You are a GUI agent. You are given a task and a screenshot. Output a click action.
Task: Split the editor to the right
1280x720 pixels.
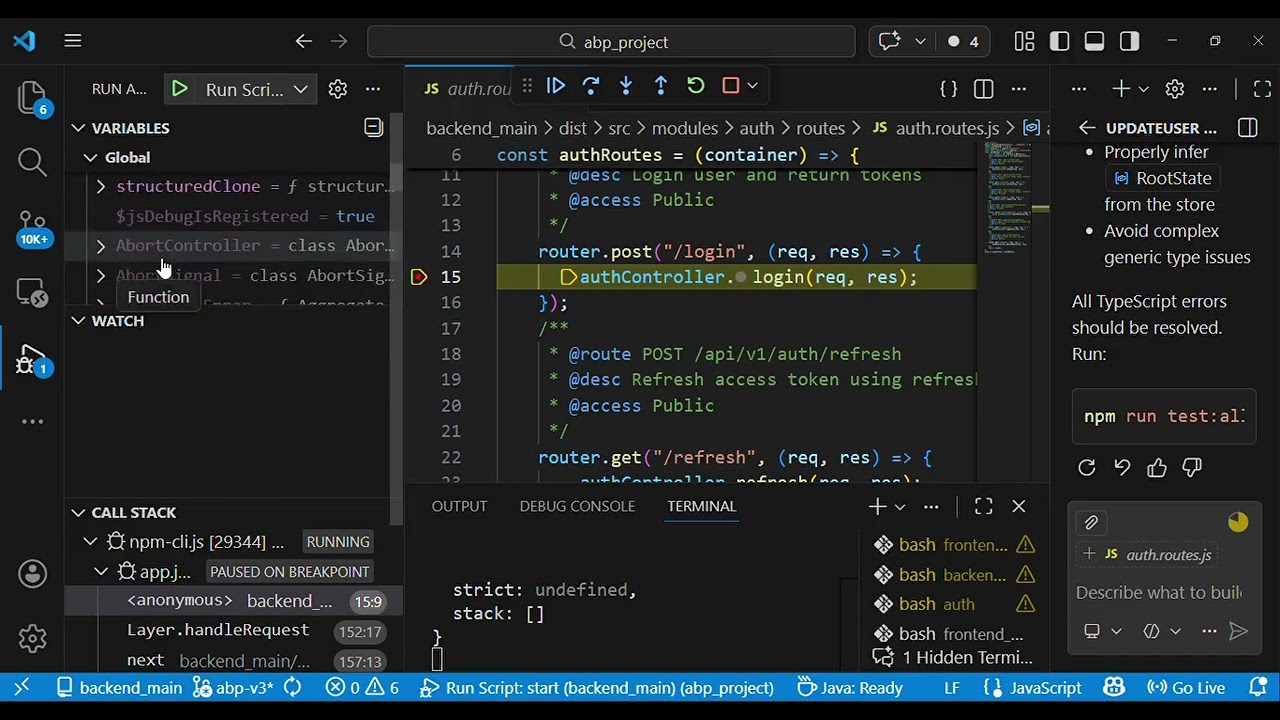coord(984,89)
